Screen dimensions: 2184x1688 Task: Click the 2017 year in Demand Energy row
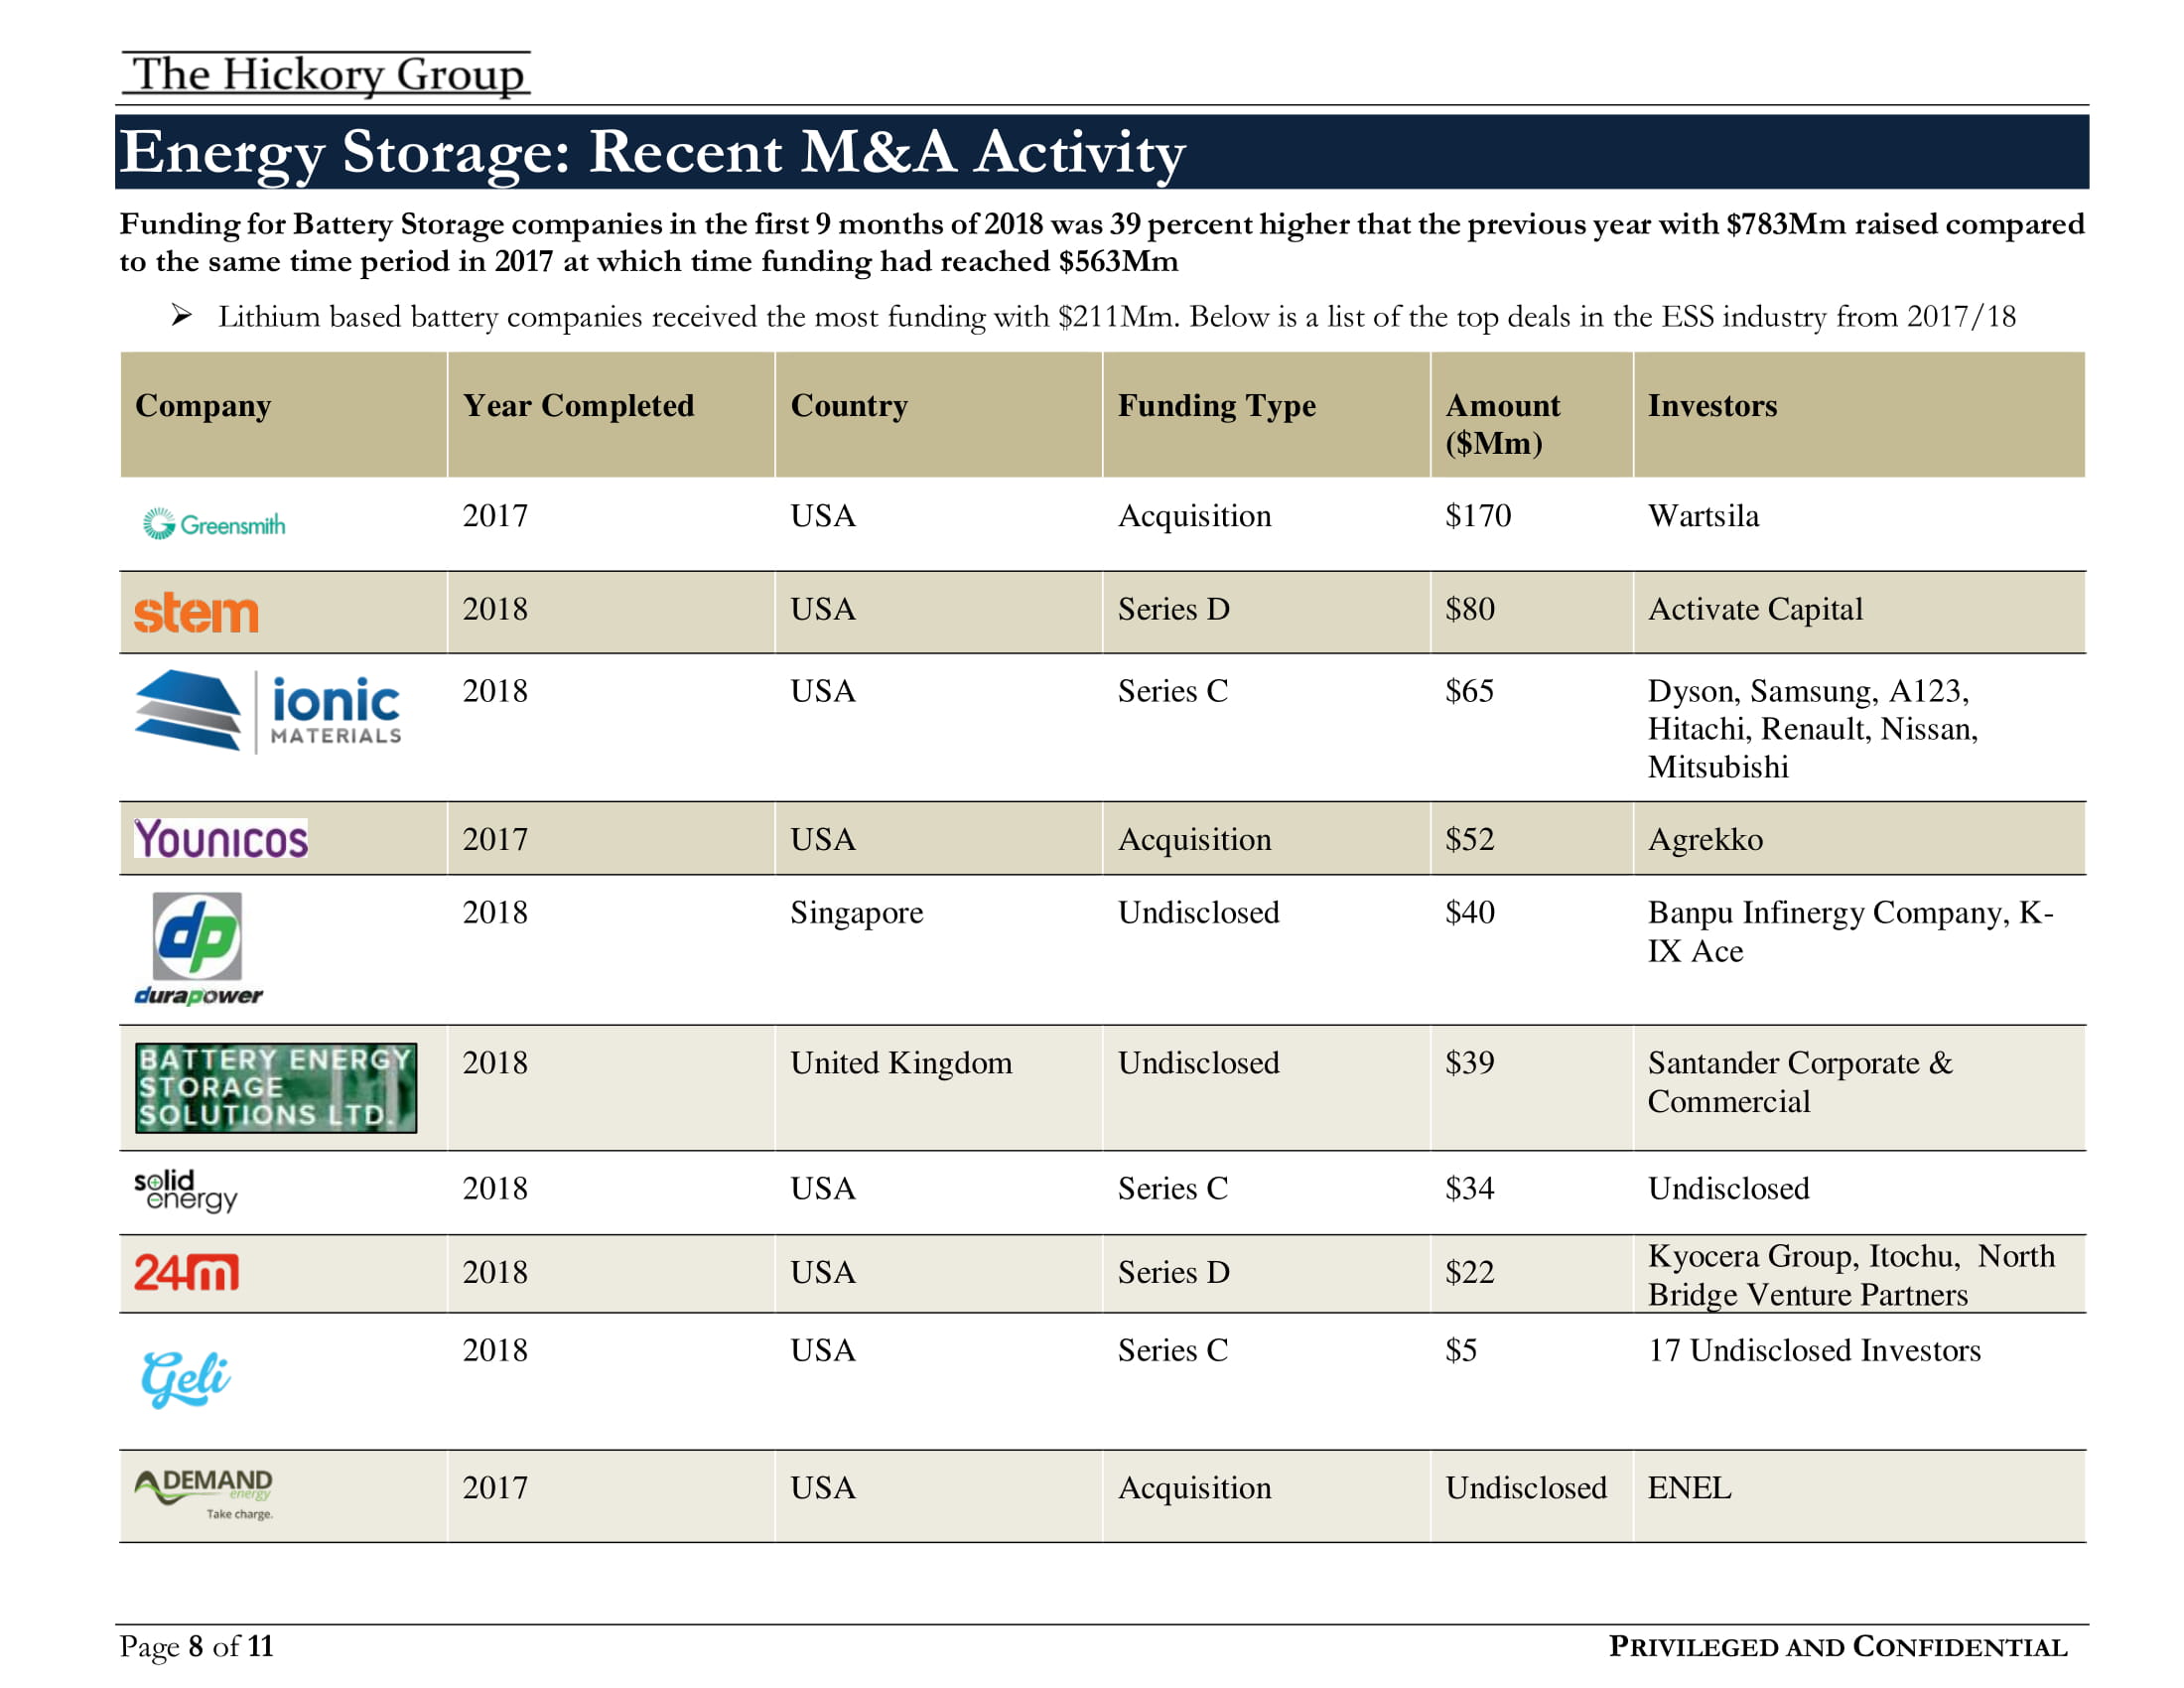[495, 1488]
